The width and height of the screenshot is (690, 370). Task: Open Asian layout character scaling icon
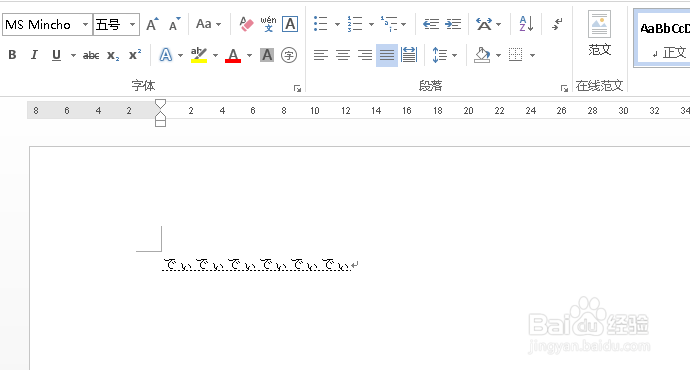click(484, 24)
